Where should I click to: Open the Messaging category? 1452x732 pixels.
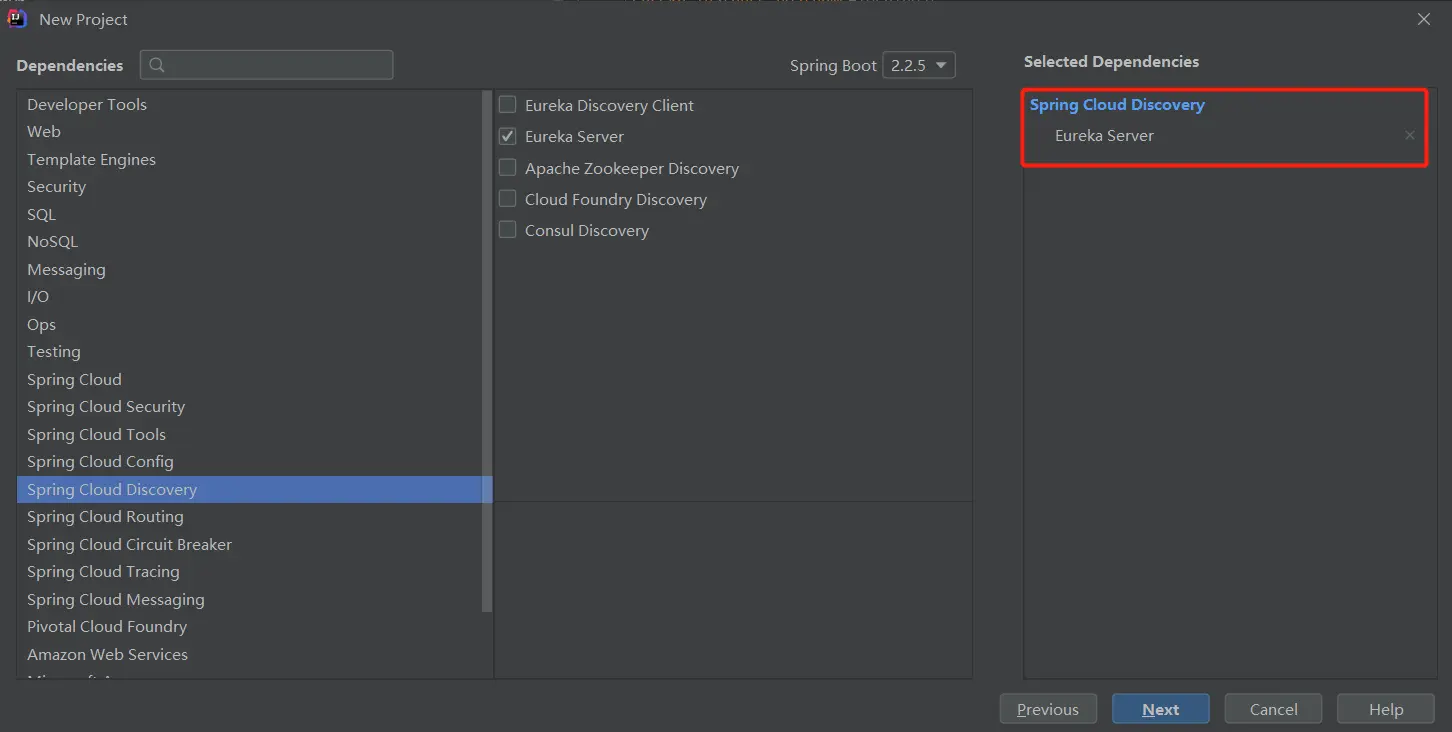coord(249,269)
